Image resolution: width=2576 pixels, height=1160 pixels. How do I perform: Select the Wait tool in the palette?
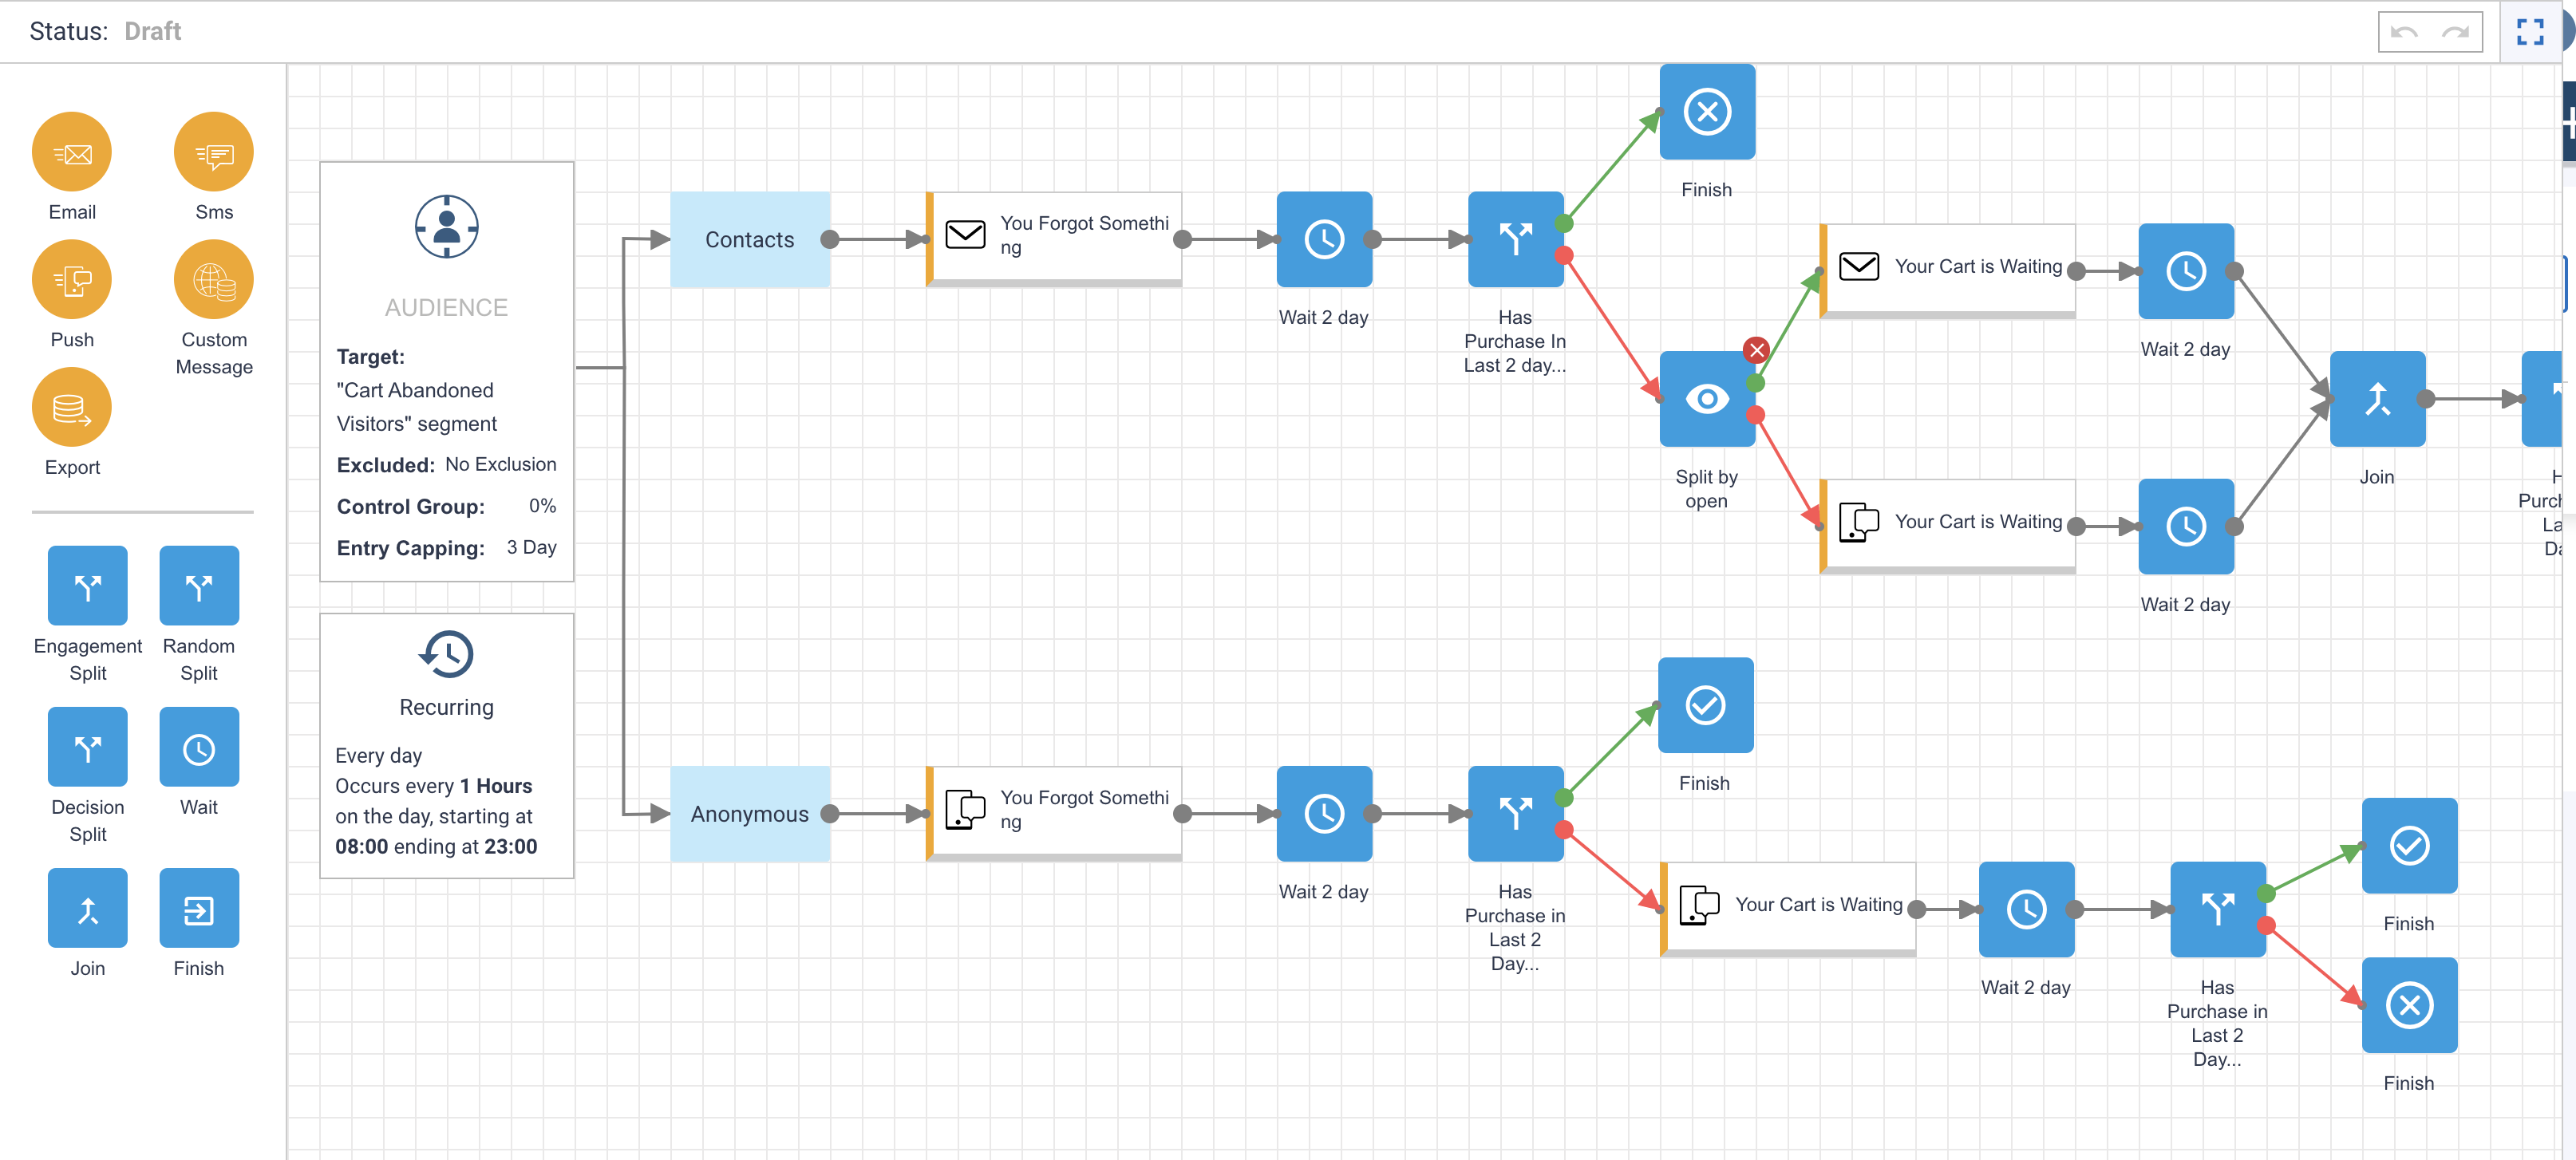point(199,747)
